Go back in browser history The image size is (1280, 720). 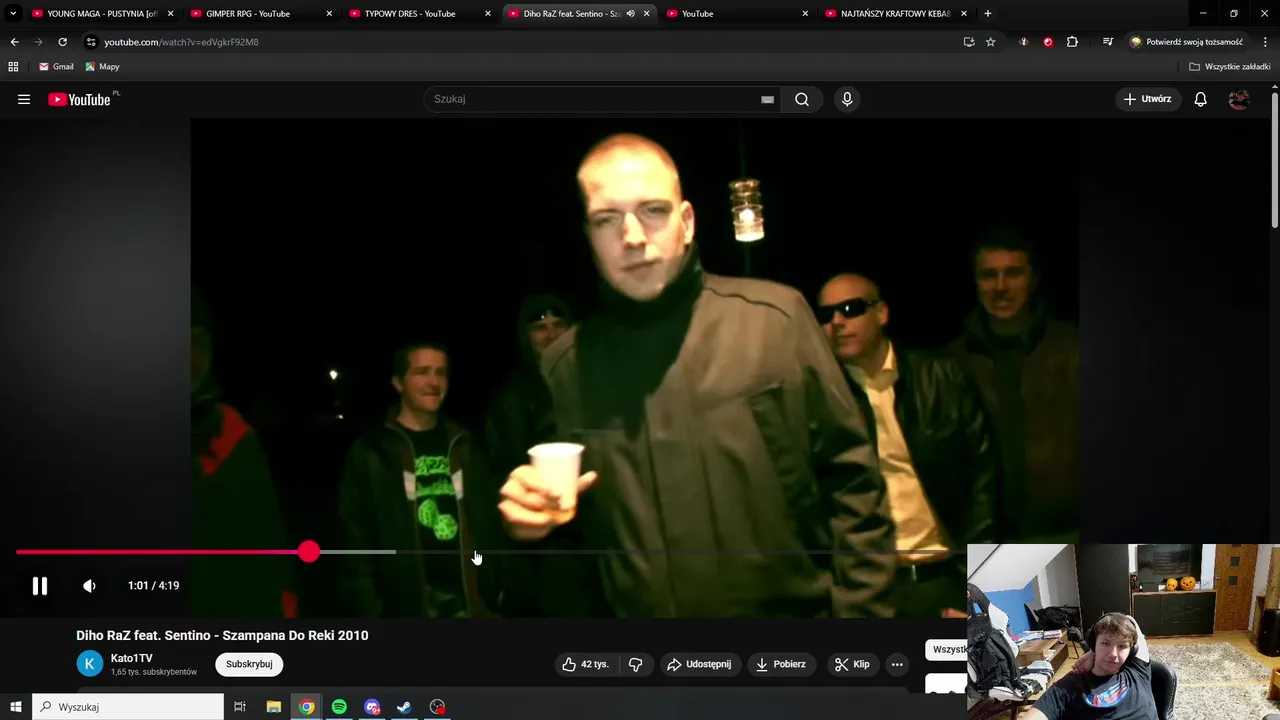click(x=14, y=42)
